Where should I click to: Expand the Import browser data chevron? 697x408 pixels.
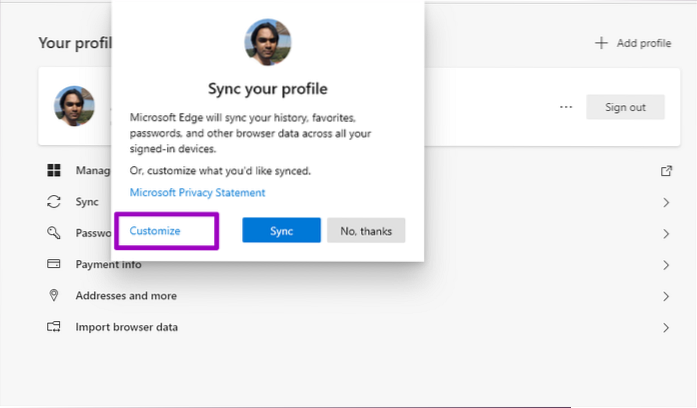(x=666, y=327)
